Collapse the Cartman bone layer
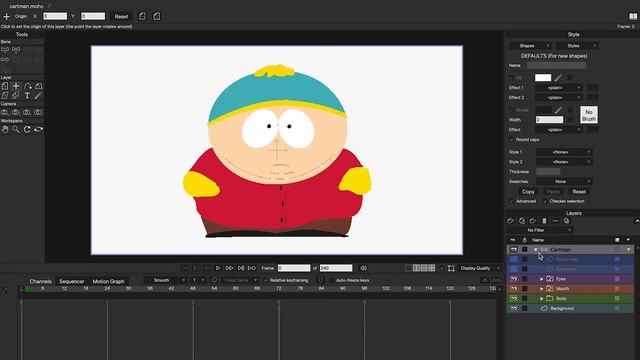Screen dimensions: 640x360 tap(536, 249)
